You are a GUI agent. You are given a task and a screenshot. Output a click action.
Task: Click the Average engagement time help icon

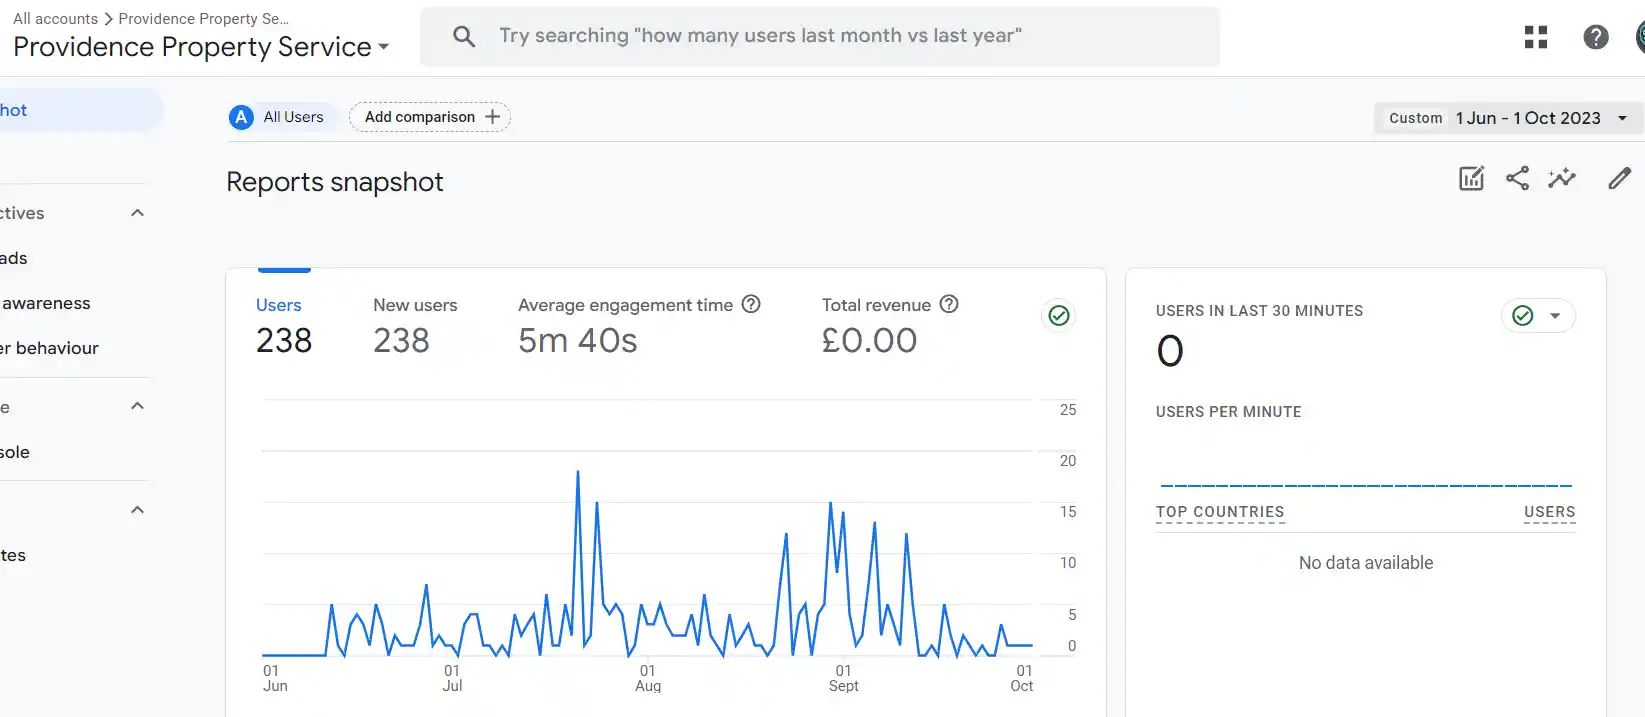(x=751, y=304)
